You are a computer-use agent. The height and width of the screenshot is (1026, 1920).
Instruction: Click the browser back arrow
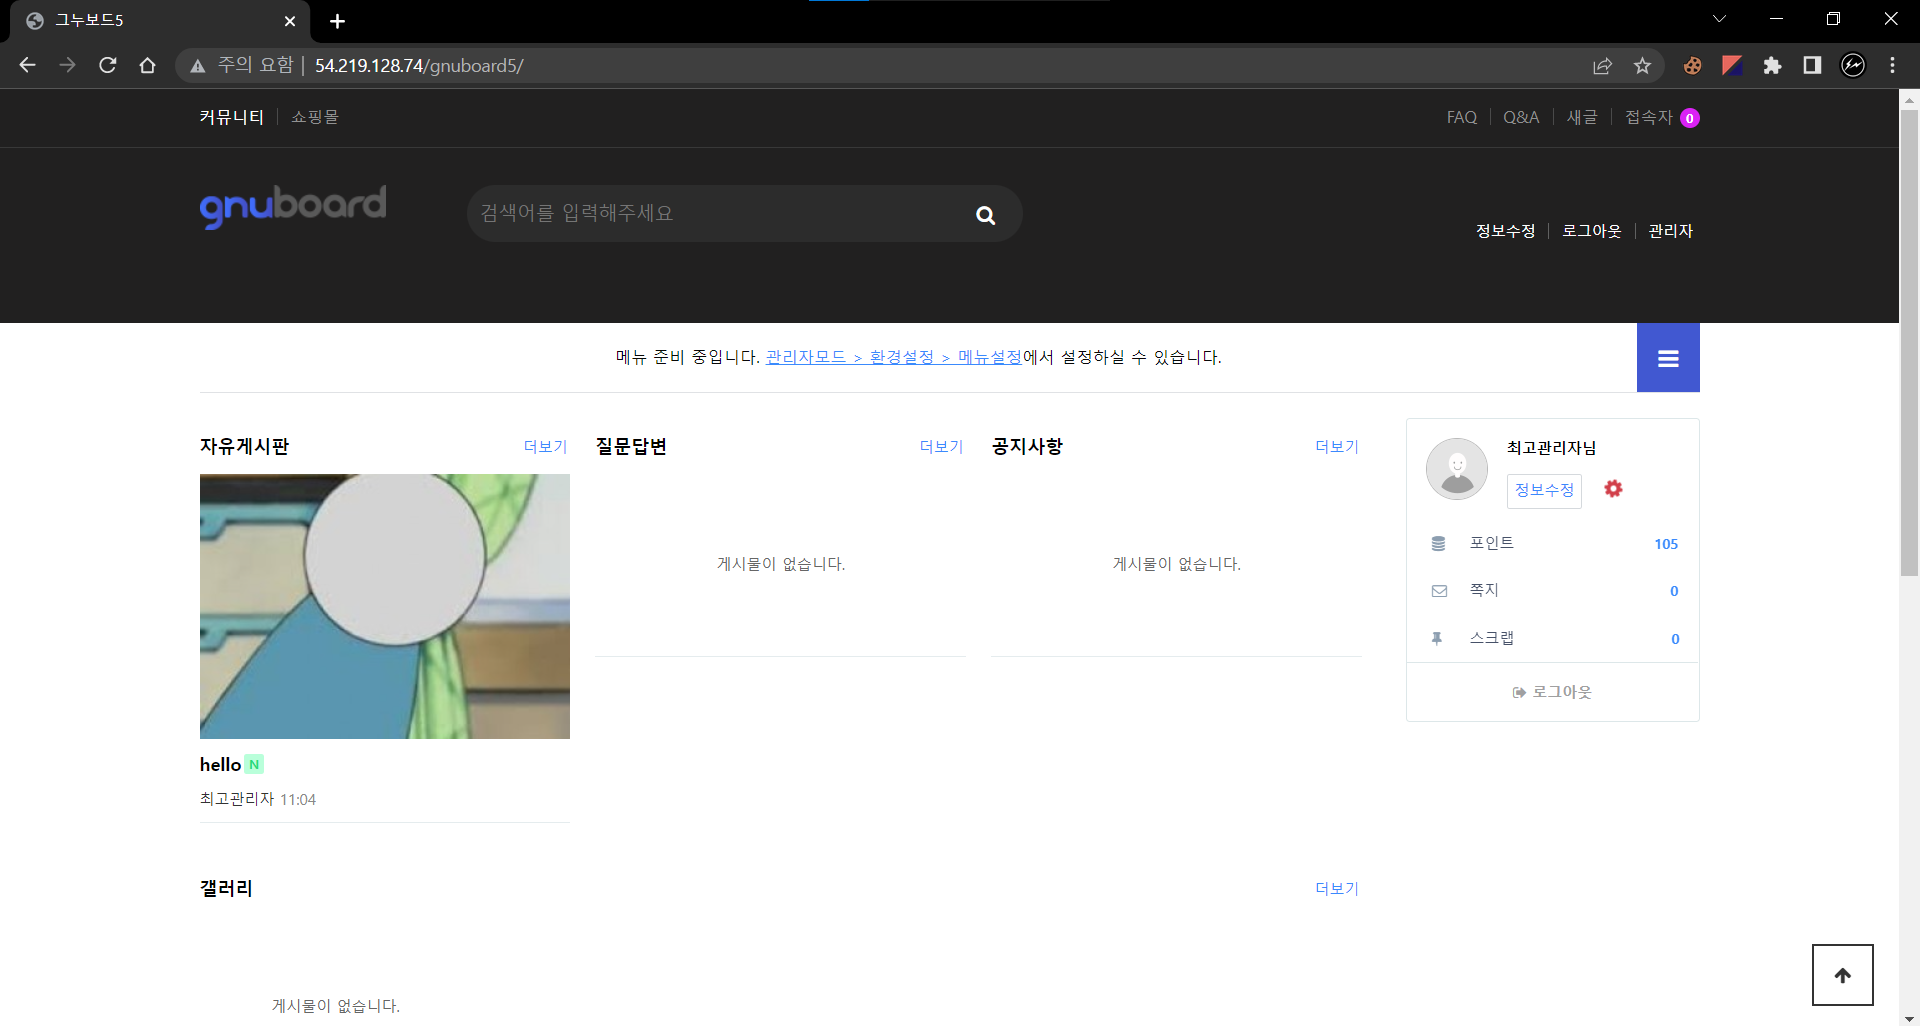click(27, 65)
